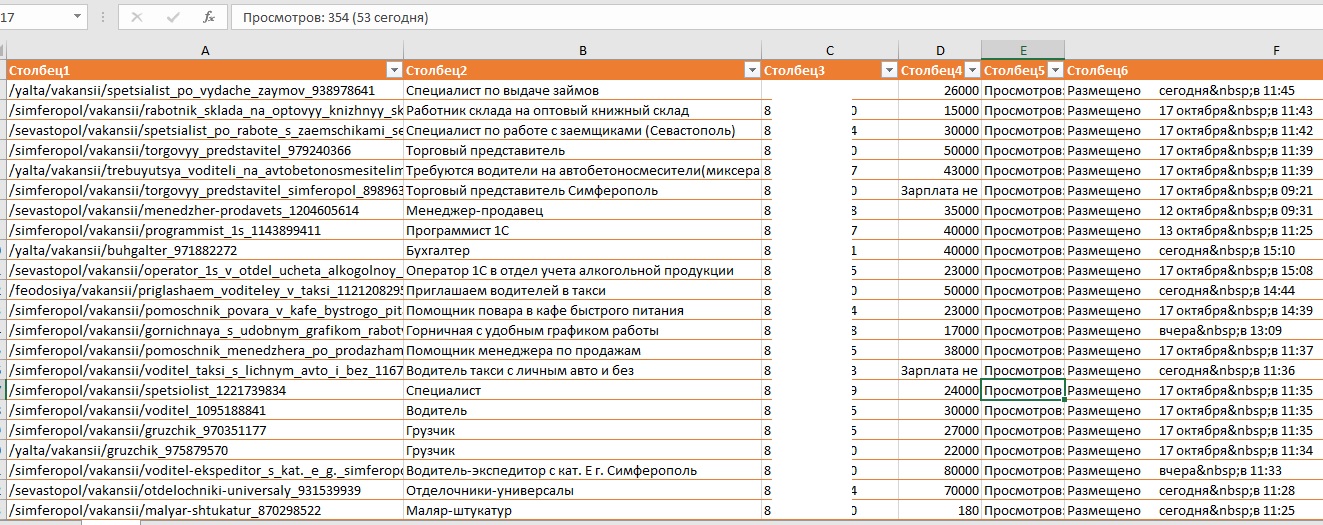Select the URL cell gruzchik_975879570
The image size is (1323, 525).
pos(205,450)
